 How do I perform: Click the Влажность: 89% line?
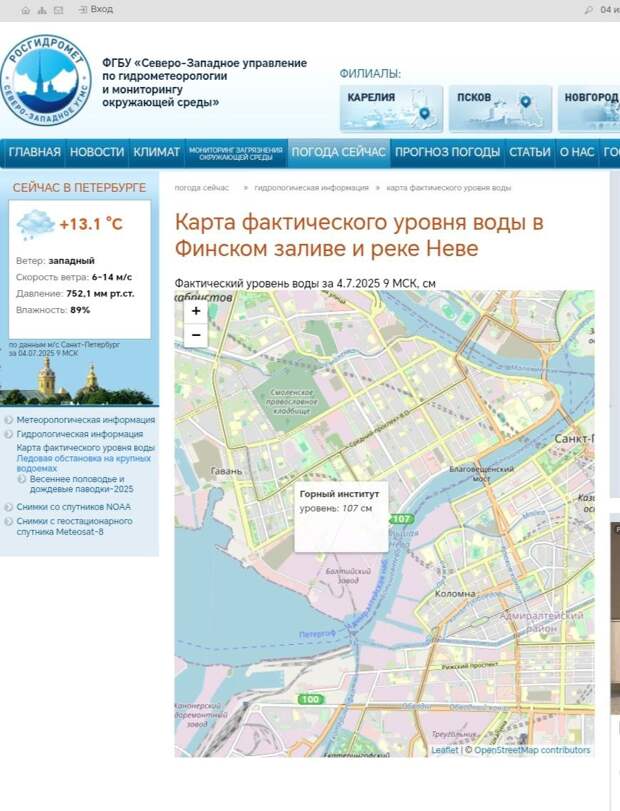click(53, 310)
